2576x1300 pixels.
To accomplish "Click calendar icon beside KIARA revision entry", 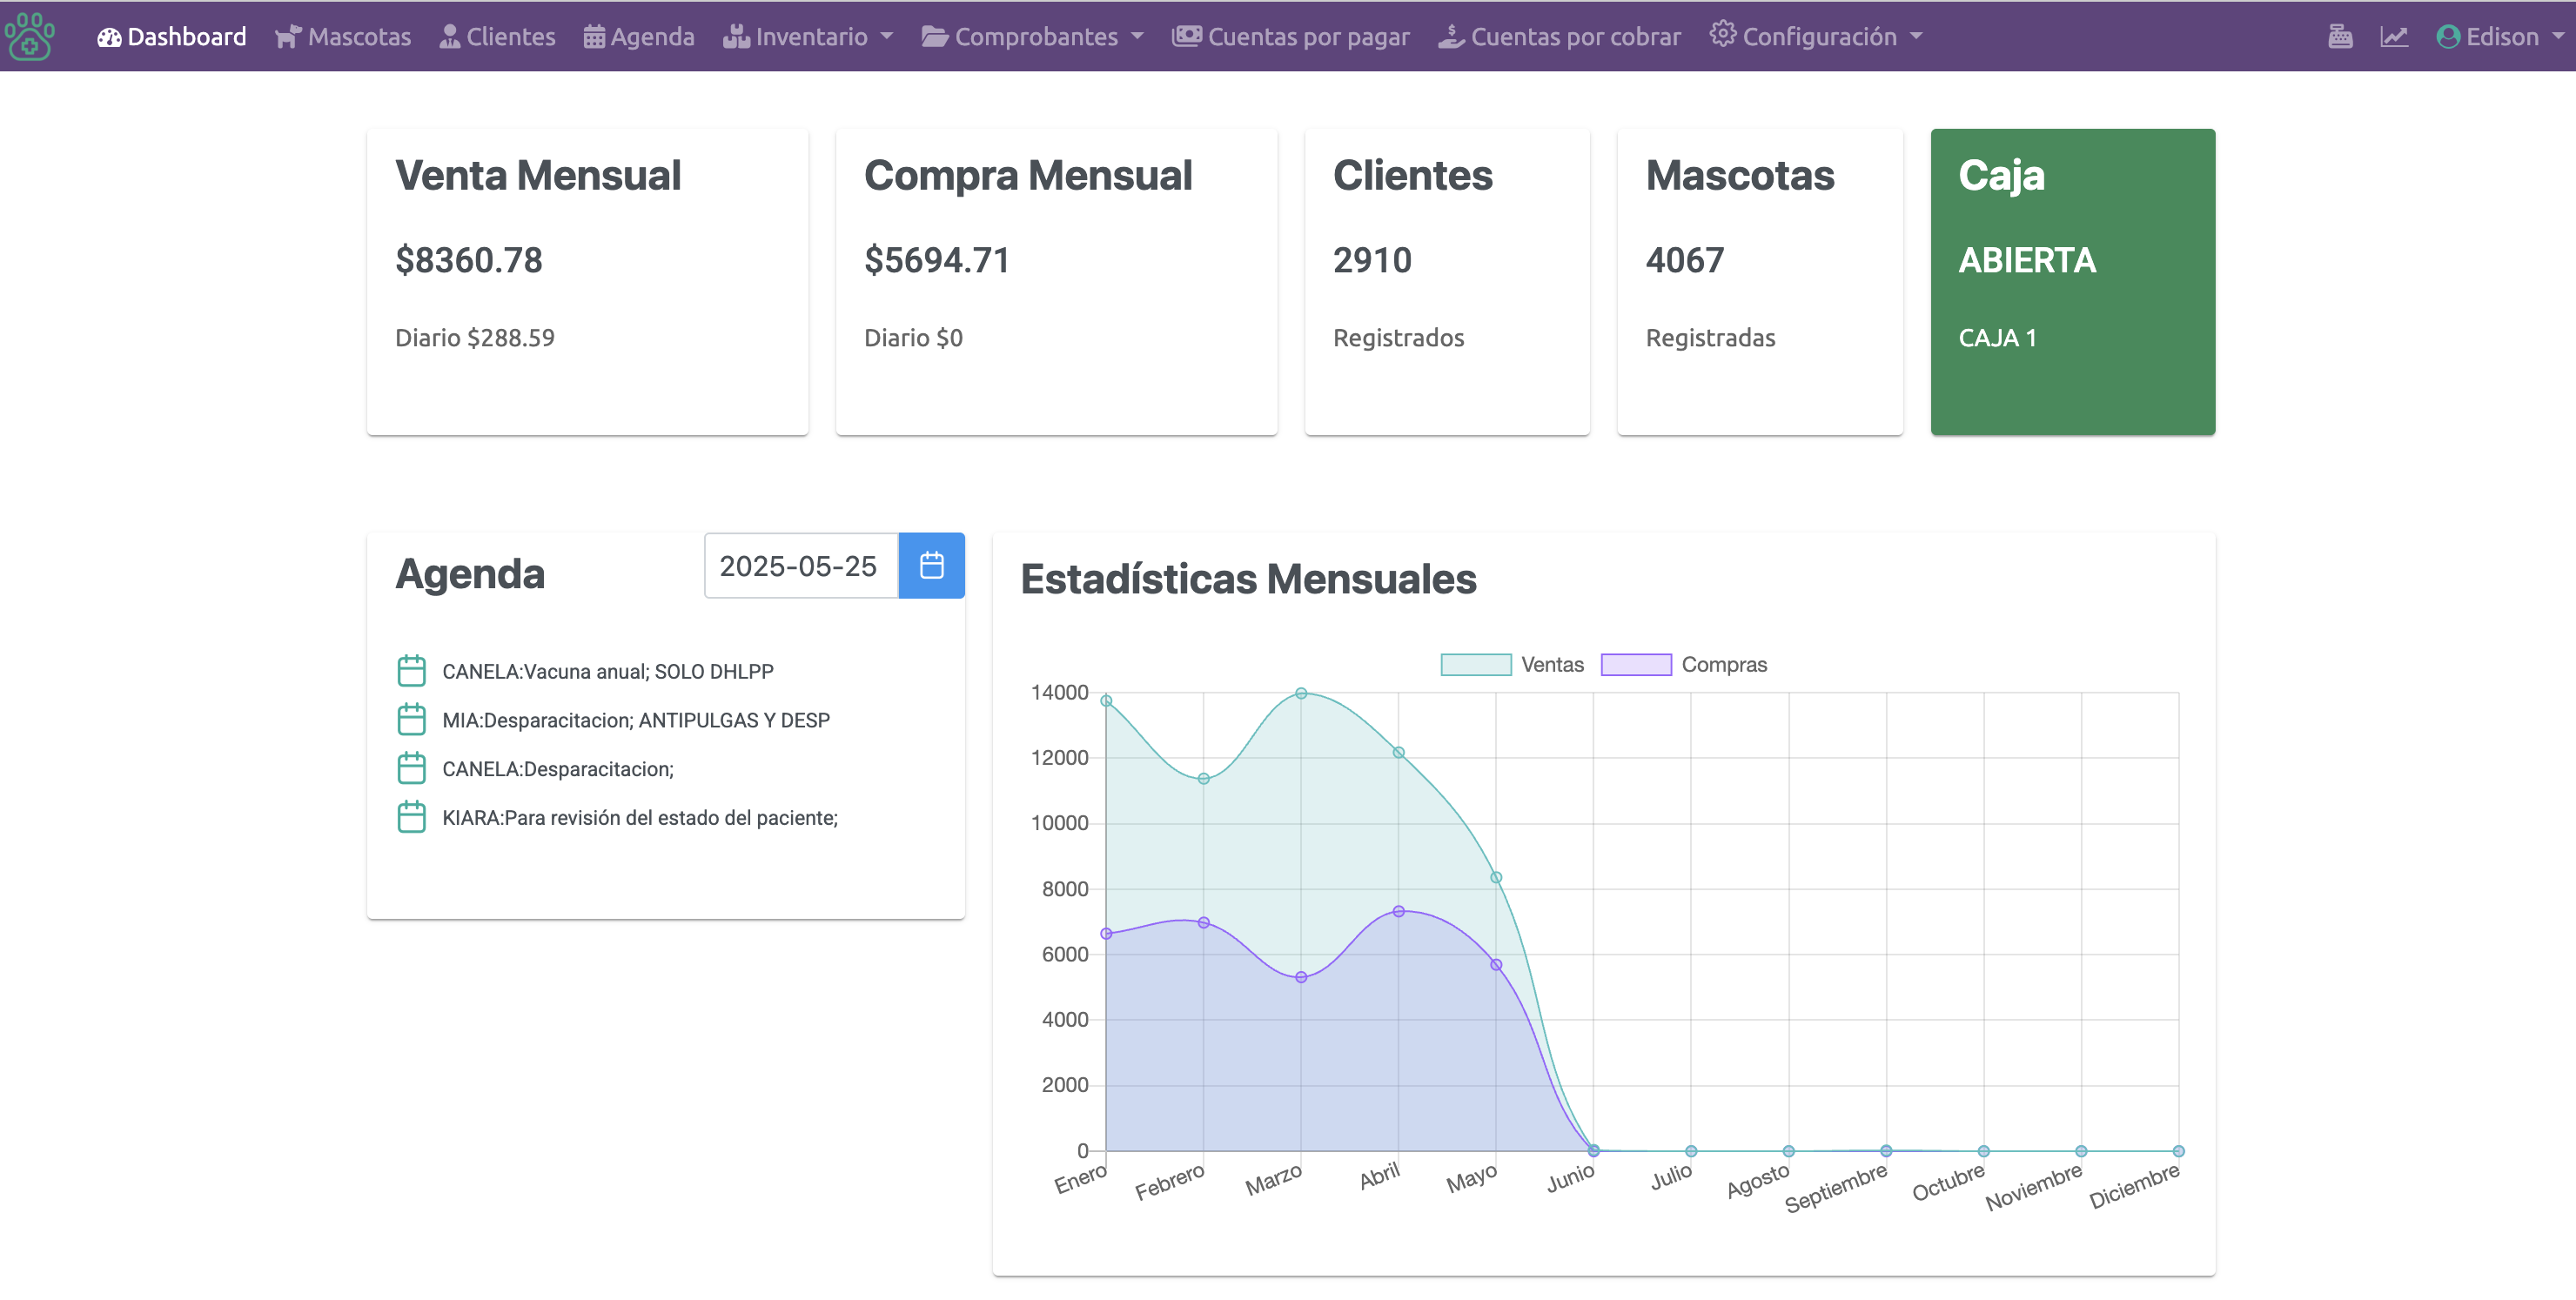I will tap(411, 818).
